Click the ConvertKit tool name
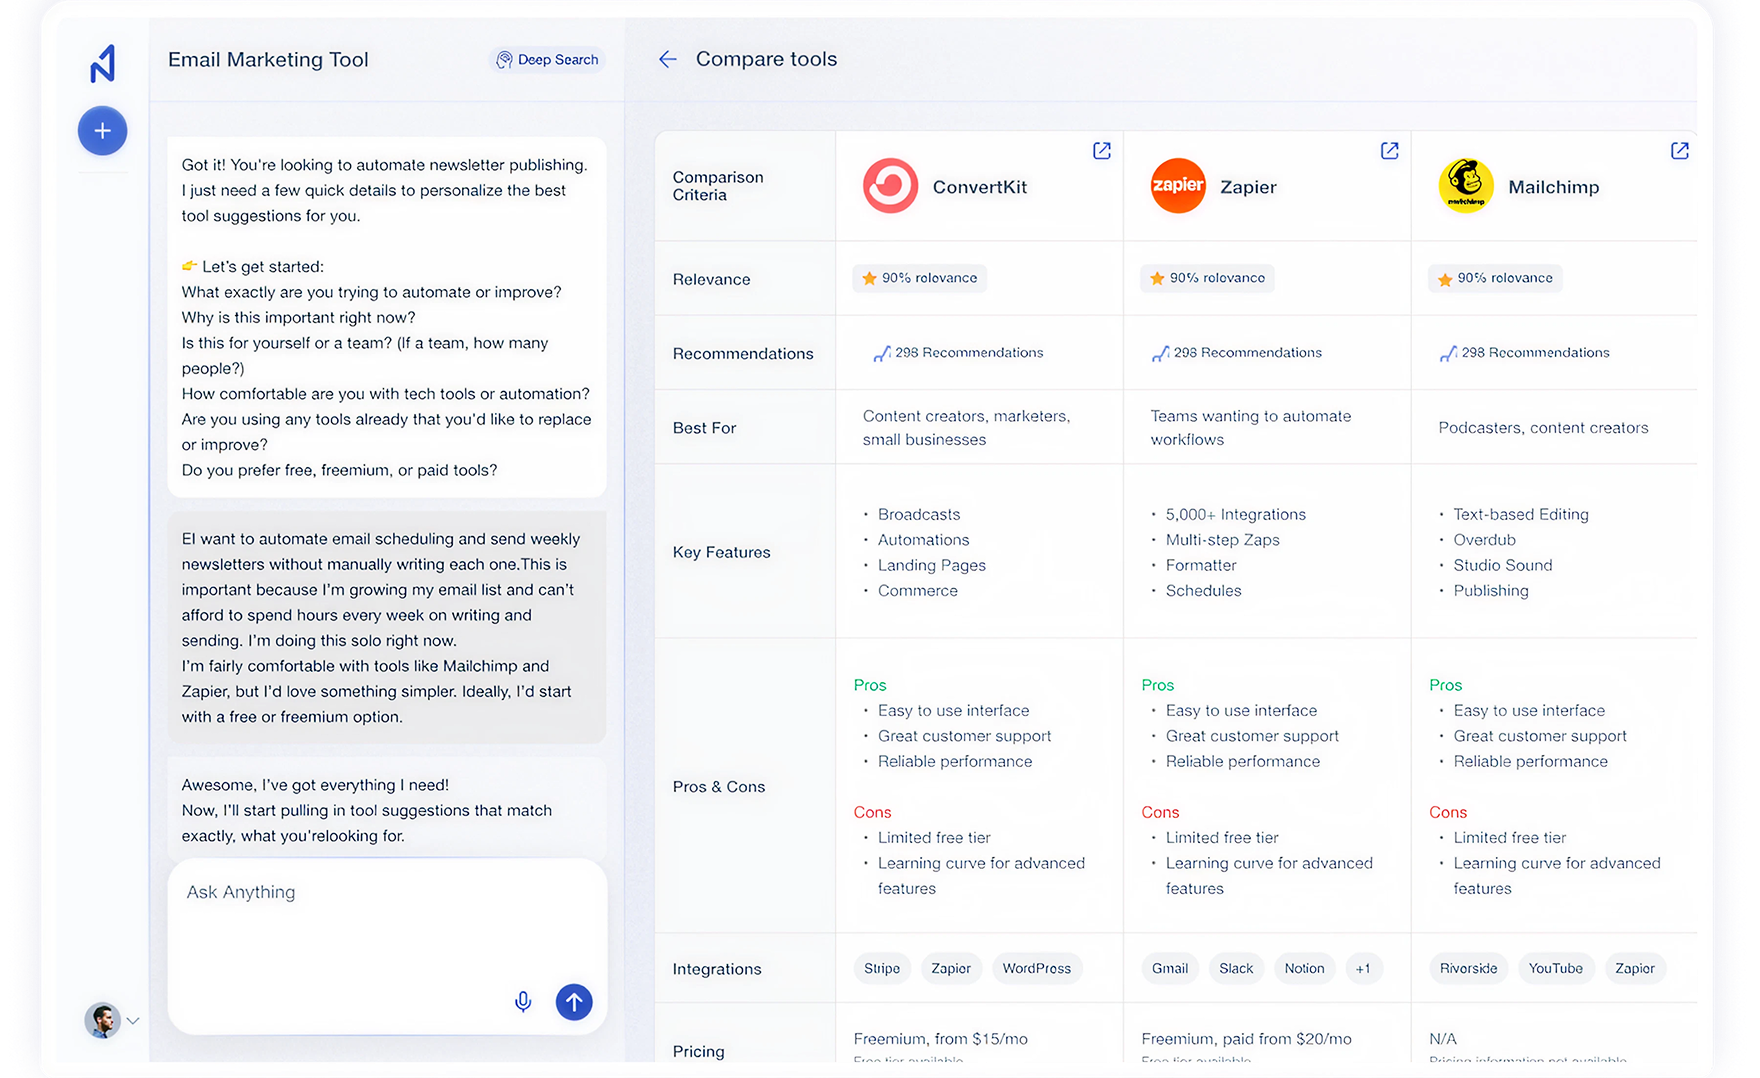This screenshot has height=1078, width=1760. click(980, 187)
